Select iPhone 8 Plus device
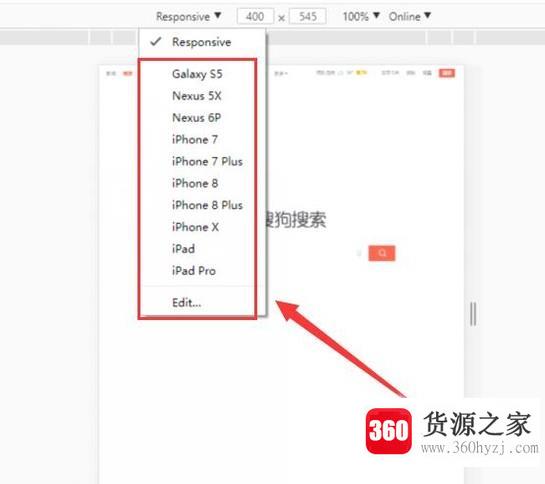 pyautogui.click(x=207, y=205)
